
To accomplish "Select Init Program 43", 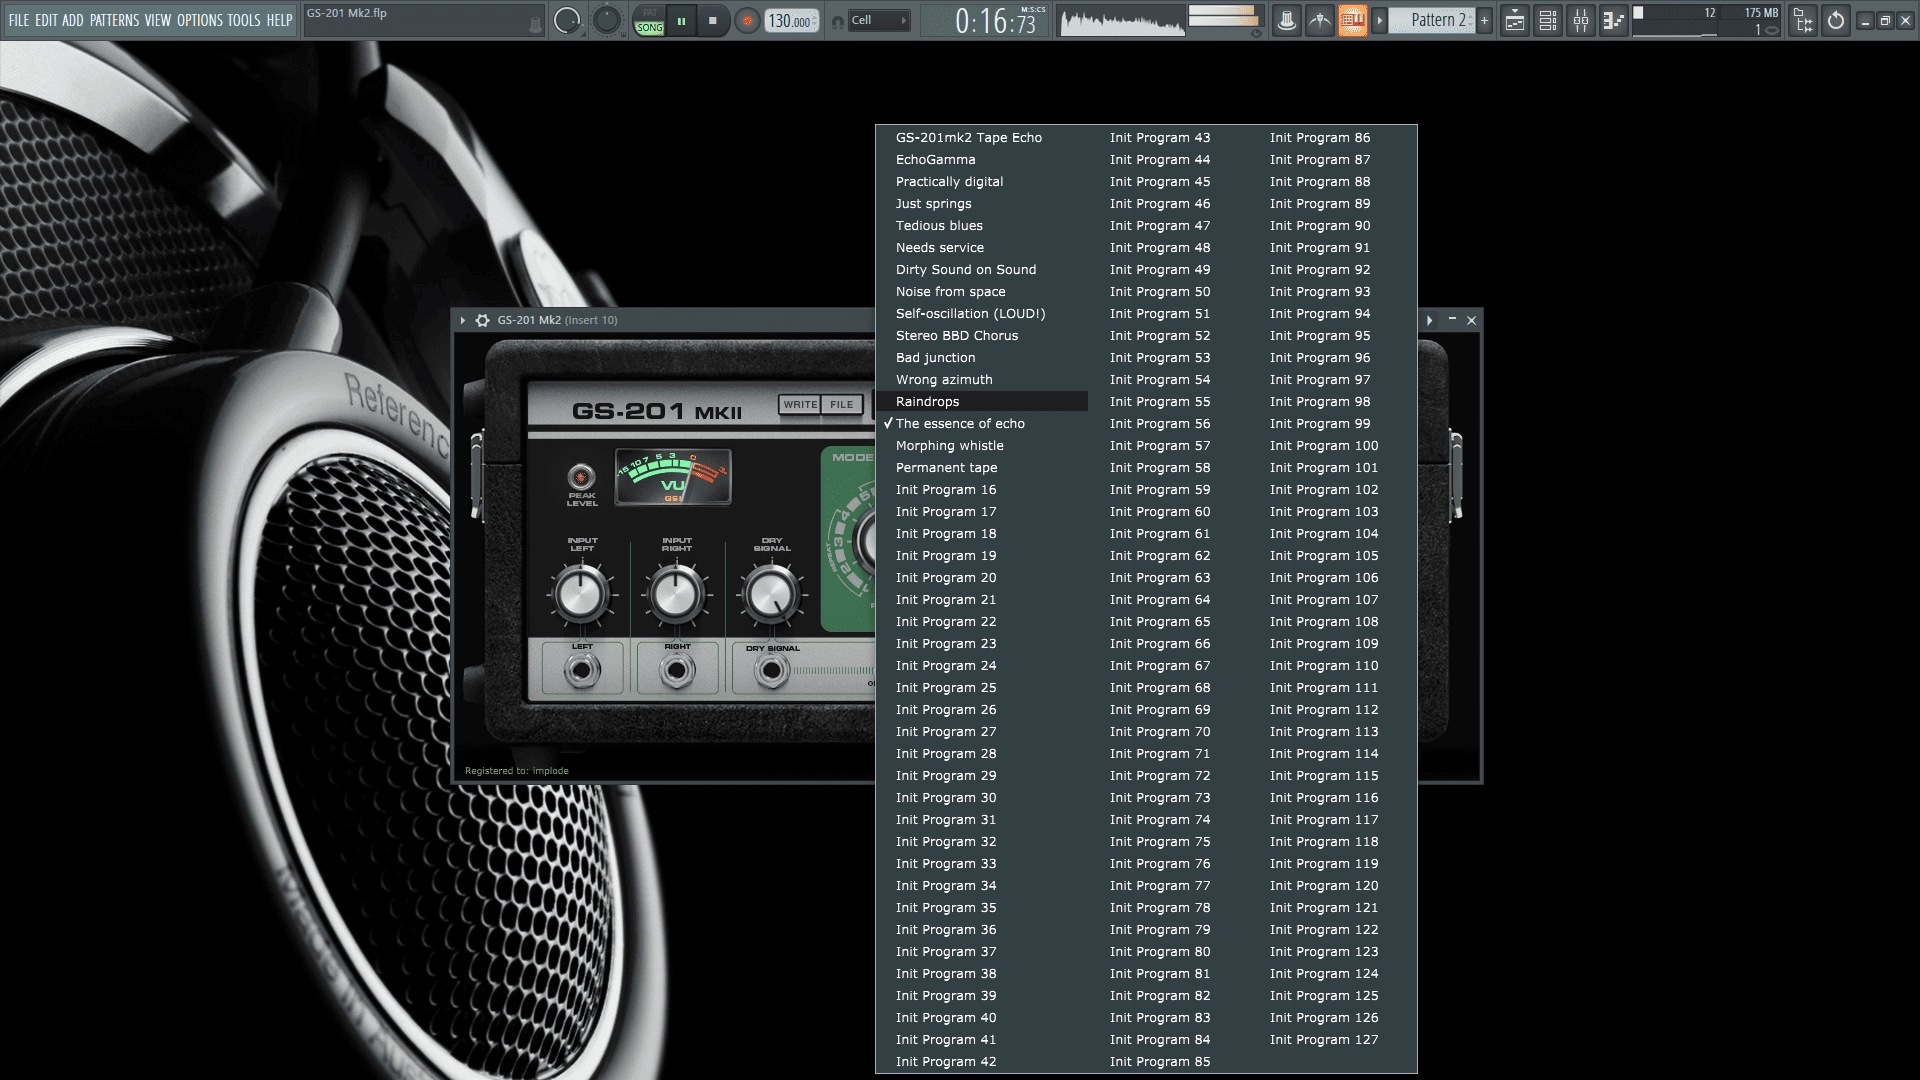I will pos(1170,137).
